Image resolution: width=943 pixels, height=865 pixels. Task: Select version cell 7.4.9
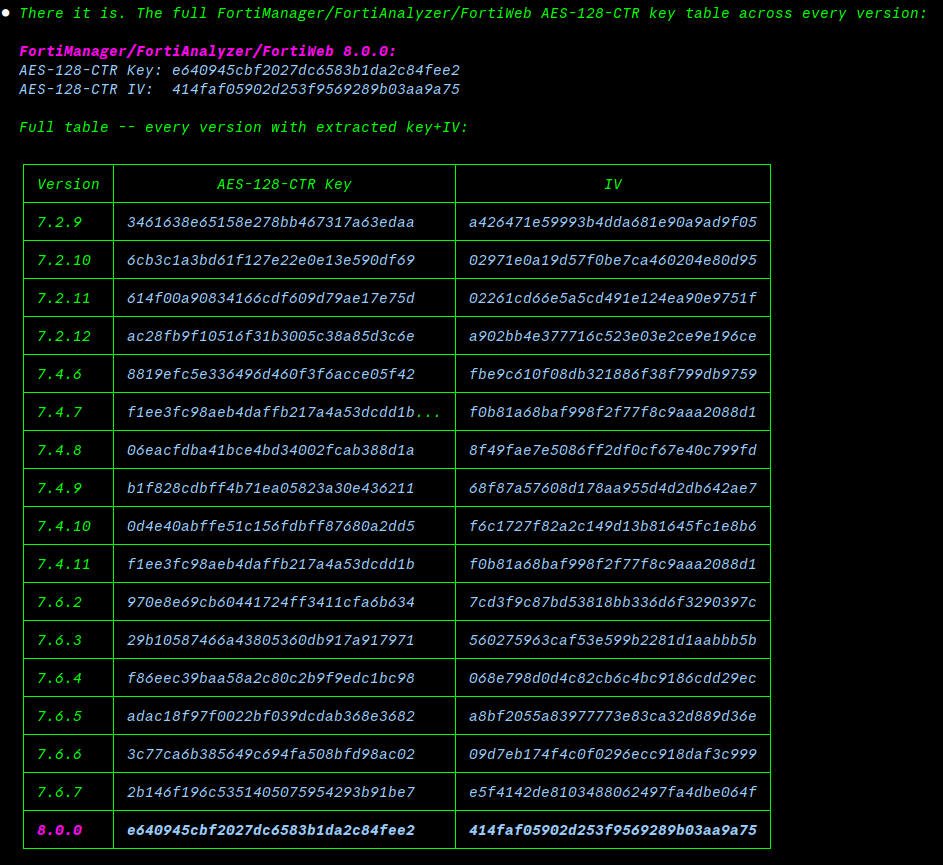pyautogui.click(x=60, y=488)
